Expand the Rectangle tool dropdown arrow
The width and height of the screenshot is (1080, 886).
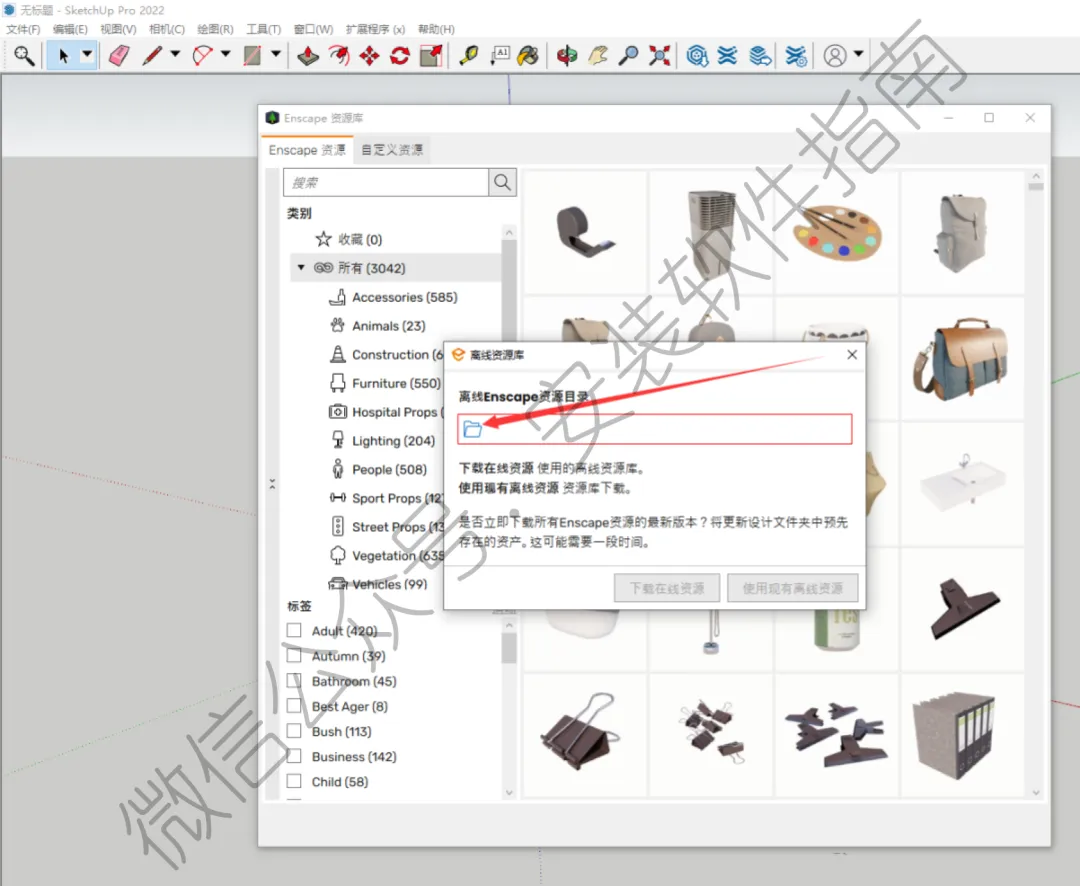(276, 54)
